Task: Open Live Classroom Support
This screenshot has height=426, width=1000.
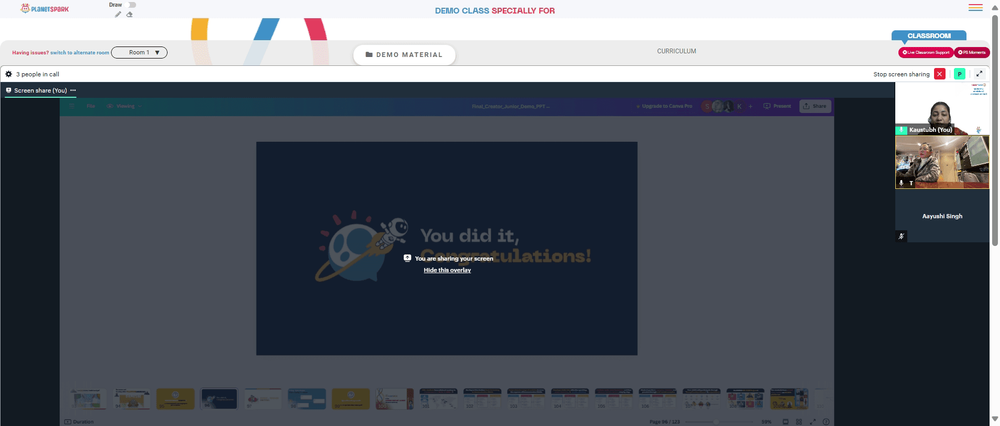Action: 925,52
